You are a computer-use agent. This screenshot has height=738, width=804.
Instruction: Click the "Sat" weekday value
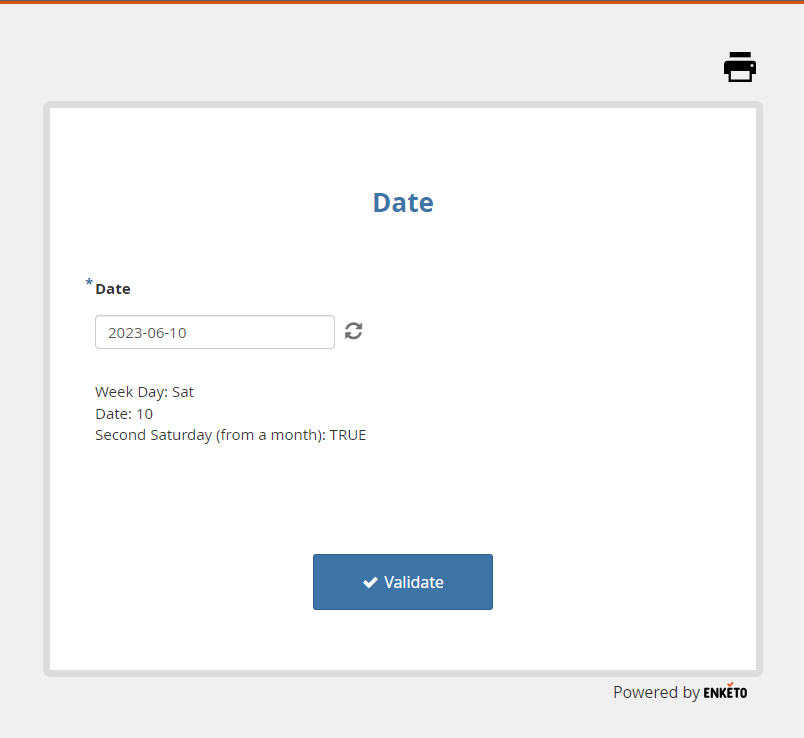183,392
